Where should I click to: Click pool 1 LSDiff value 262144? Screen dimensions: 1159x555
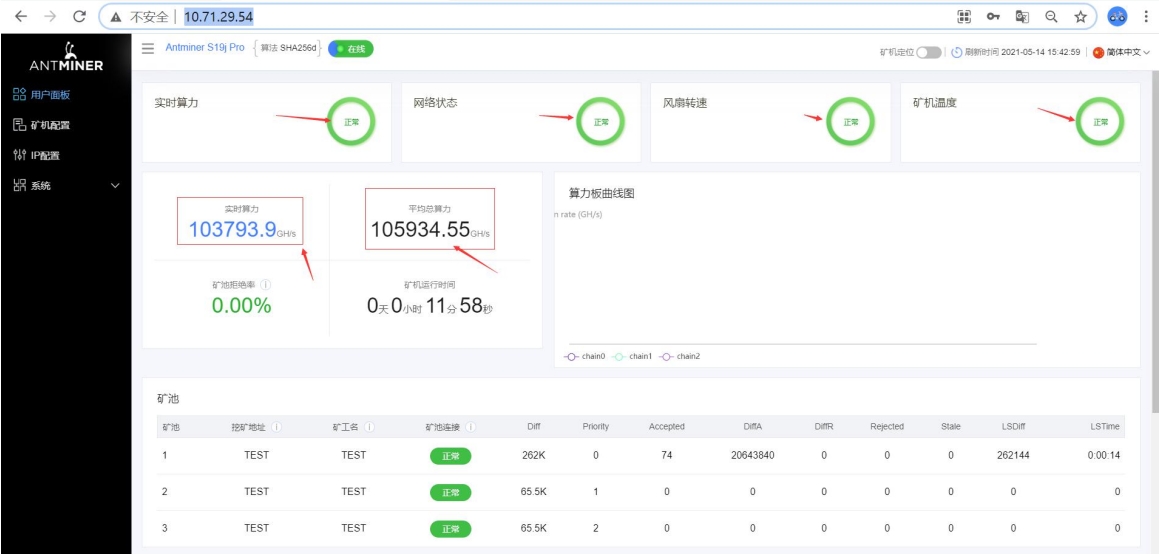(1013, 455)
